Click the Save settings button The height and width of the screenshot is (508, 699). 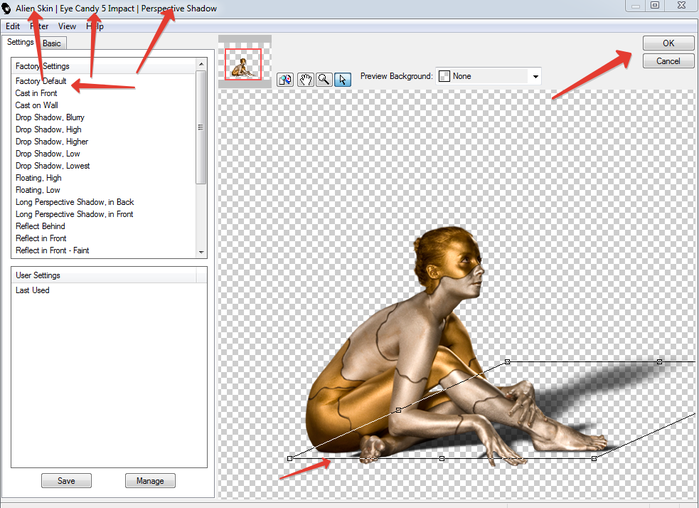coord(66,481)
